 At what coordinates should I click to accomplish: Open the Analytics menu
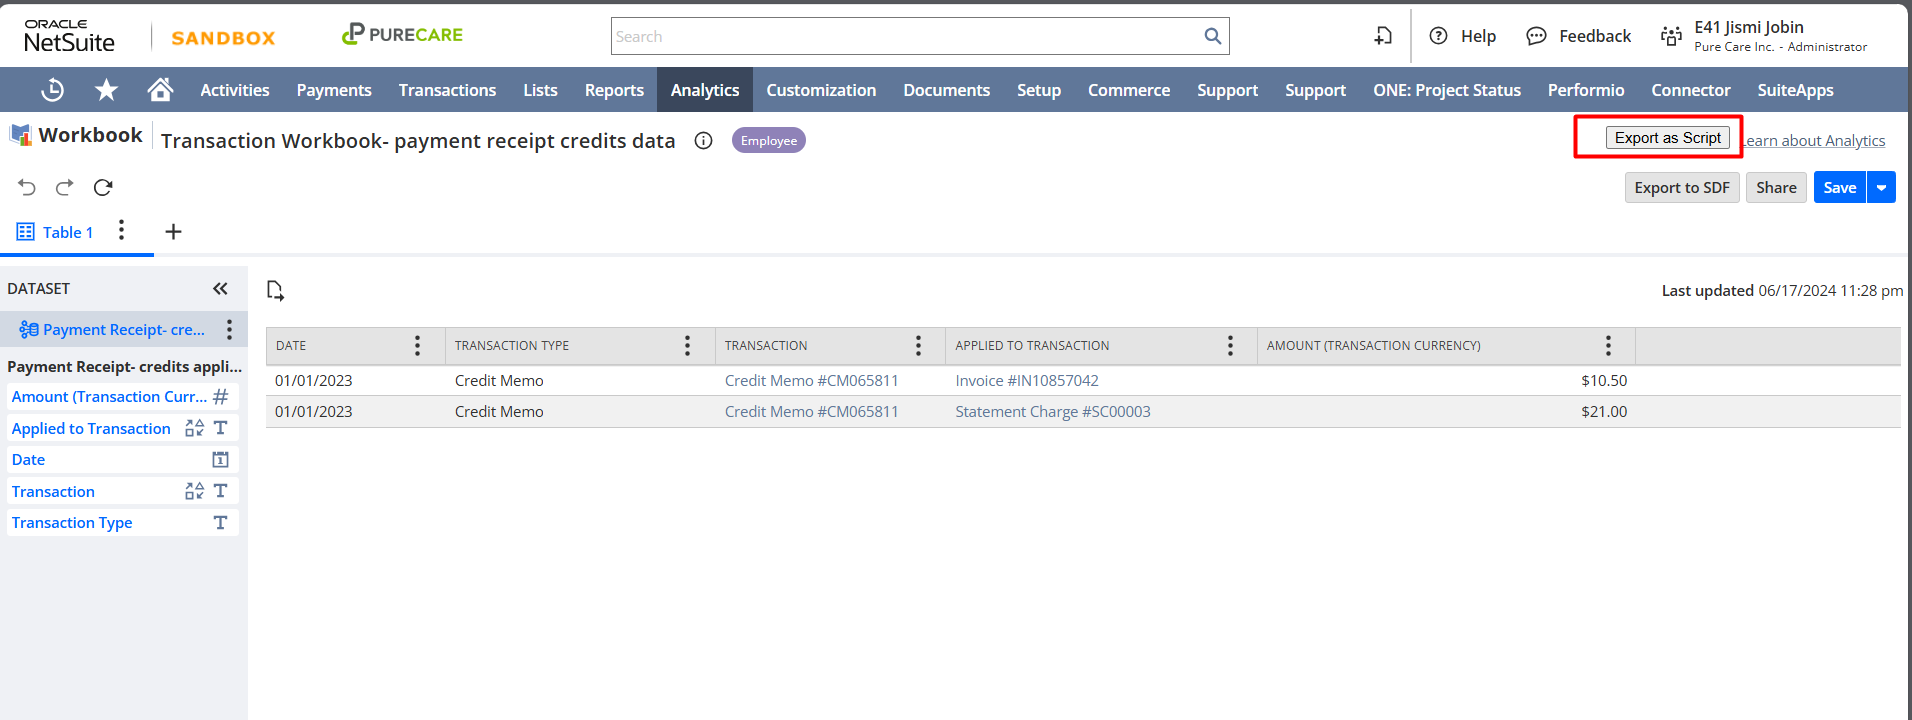coord(705,90)
